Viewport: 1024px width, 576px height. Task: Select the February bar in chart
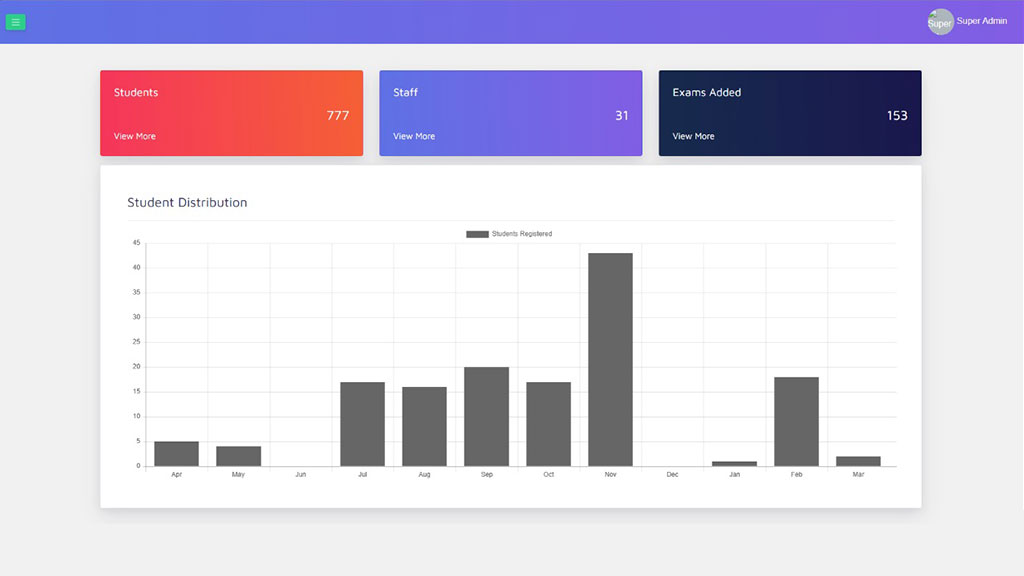point(796,421)
